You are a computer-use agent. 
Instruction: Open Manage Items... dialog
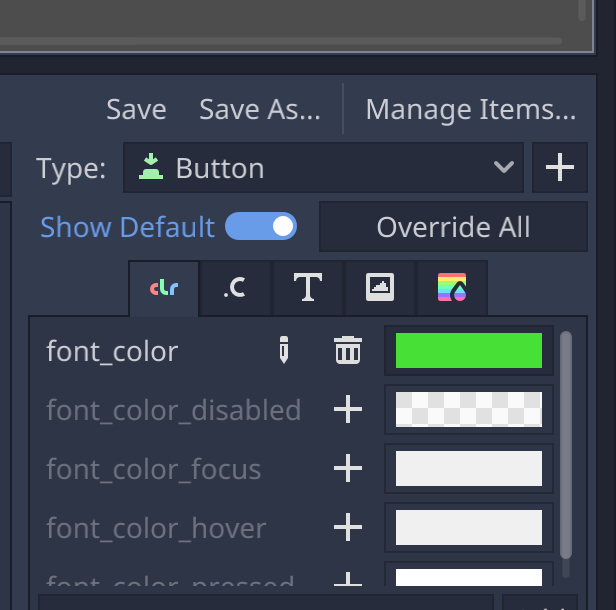coord(471,109)
